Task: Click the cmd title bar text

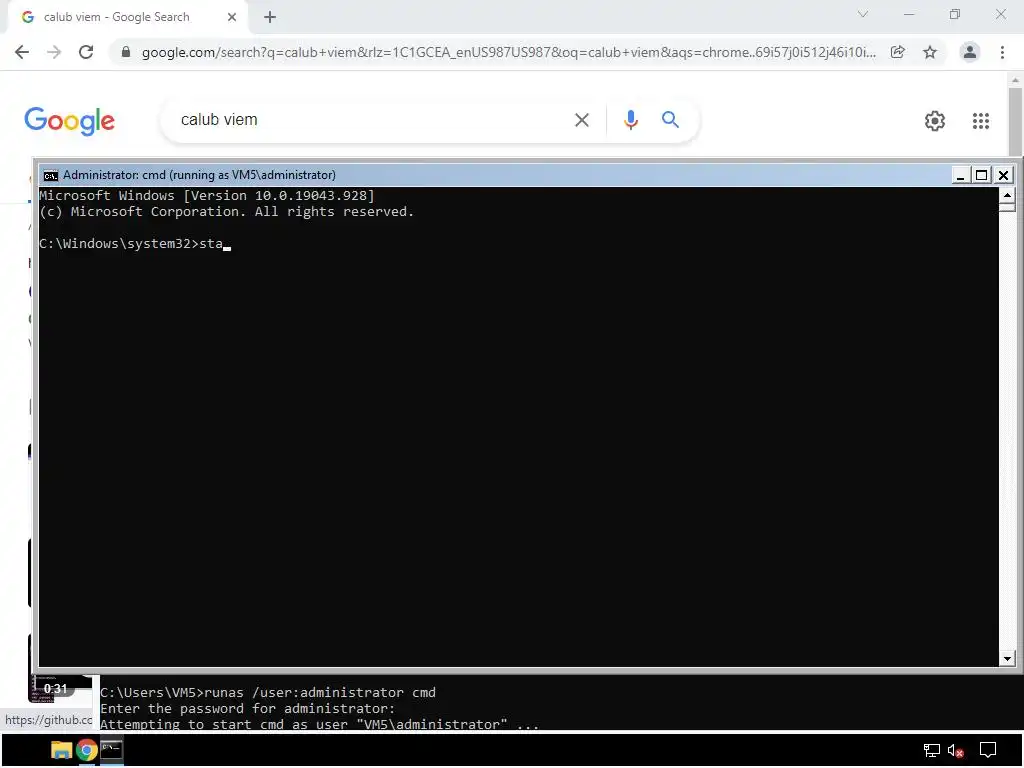Action: (x=199, y=175)
